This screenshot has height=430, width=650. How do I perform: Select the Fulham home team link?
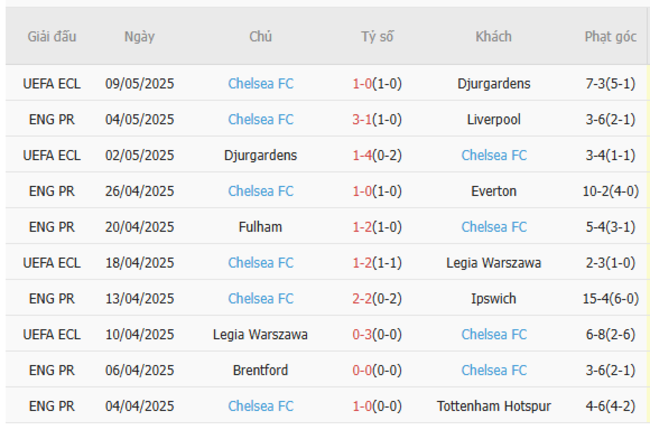pos(260,227)
